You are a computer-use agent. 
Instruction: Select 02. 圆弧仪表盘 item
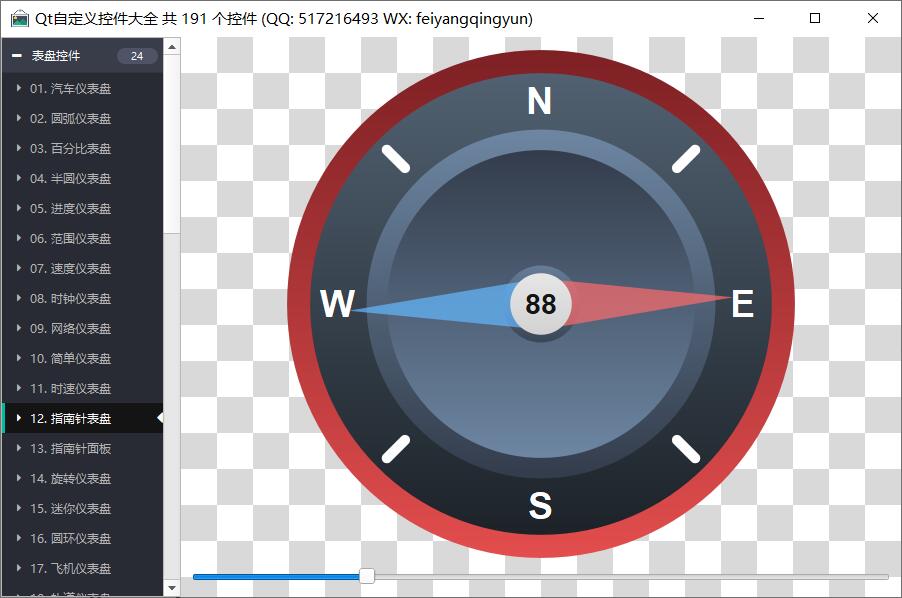pyautogui.click(x=70, y=119)
